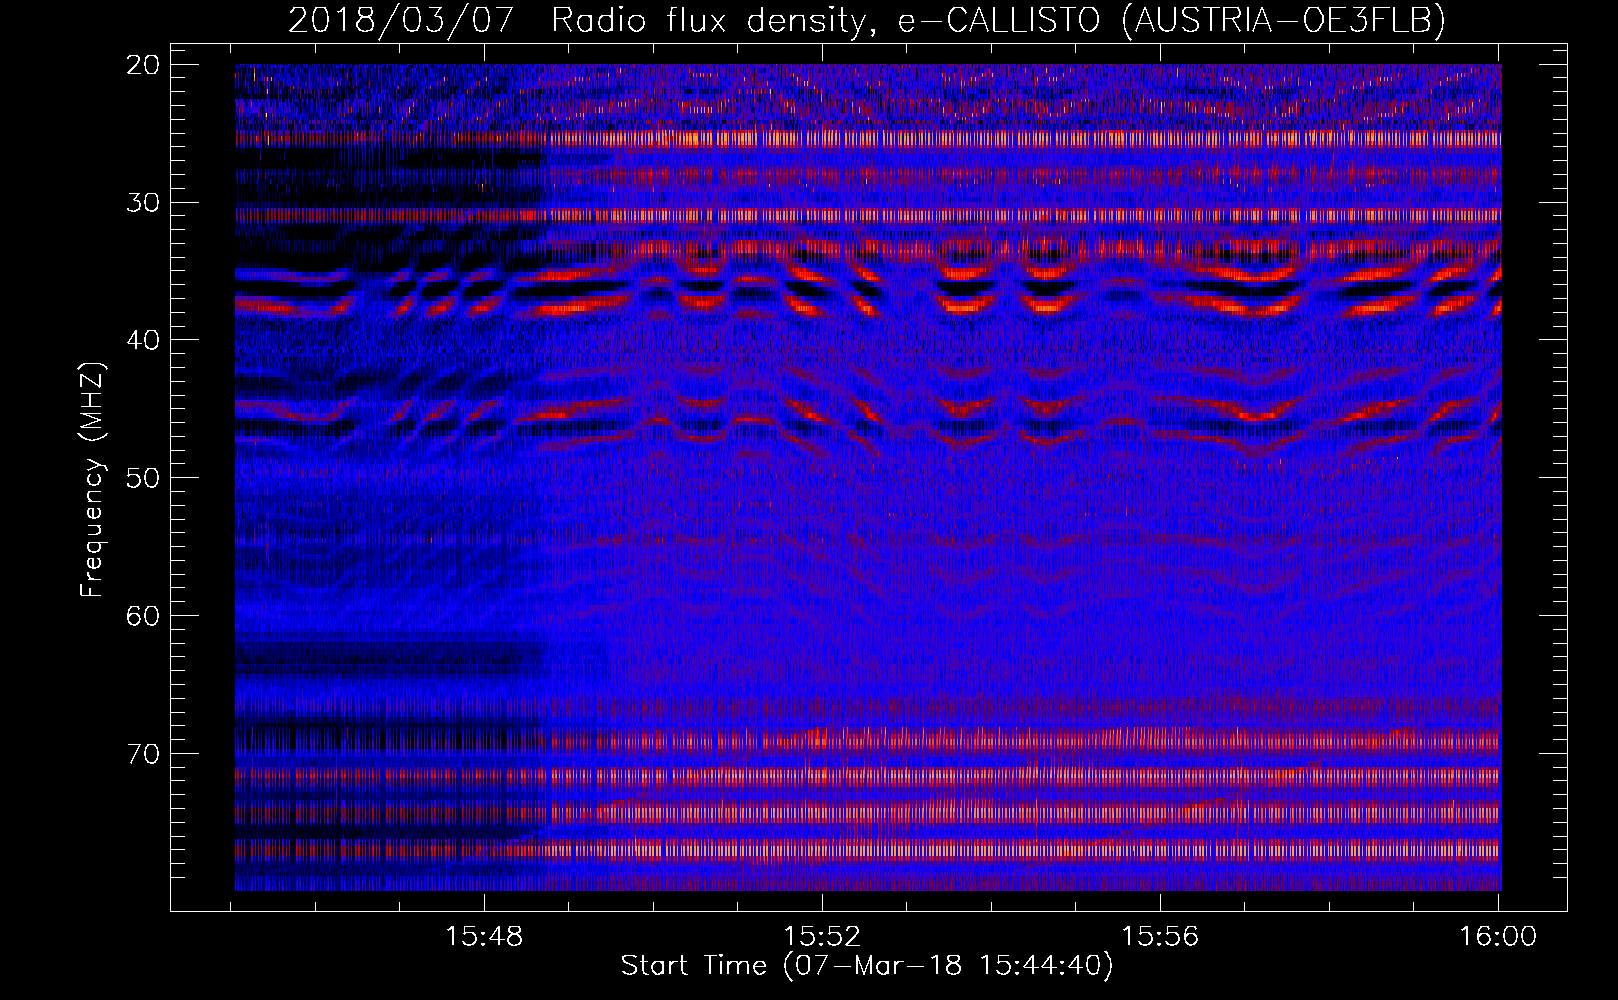Viewport: 1618px width, 1000px height.
Task: Click the 70 frequency tick label
Action: [x=144, y=753]
